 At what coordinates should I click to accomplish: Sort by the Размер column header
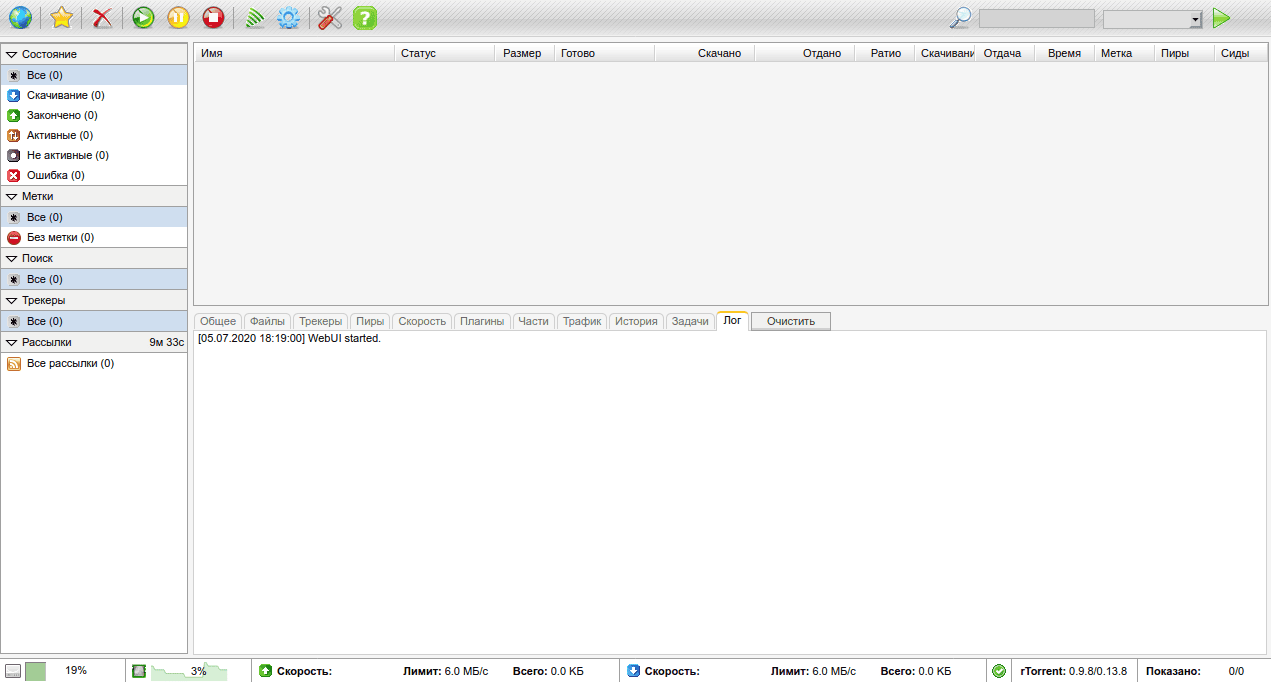click(524, 53)
